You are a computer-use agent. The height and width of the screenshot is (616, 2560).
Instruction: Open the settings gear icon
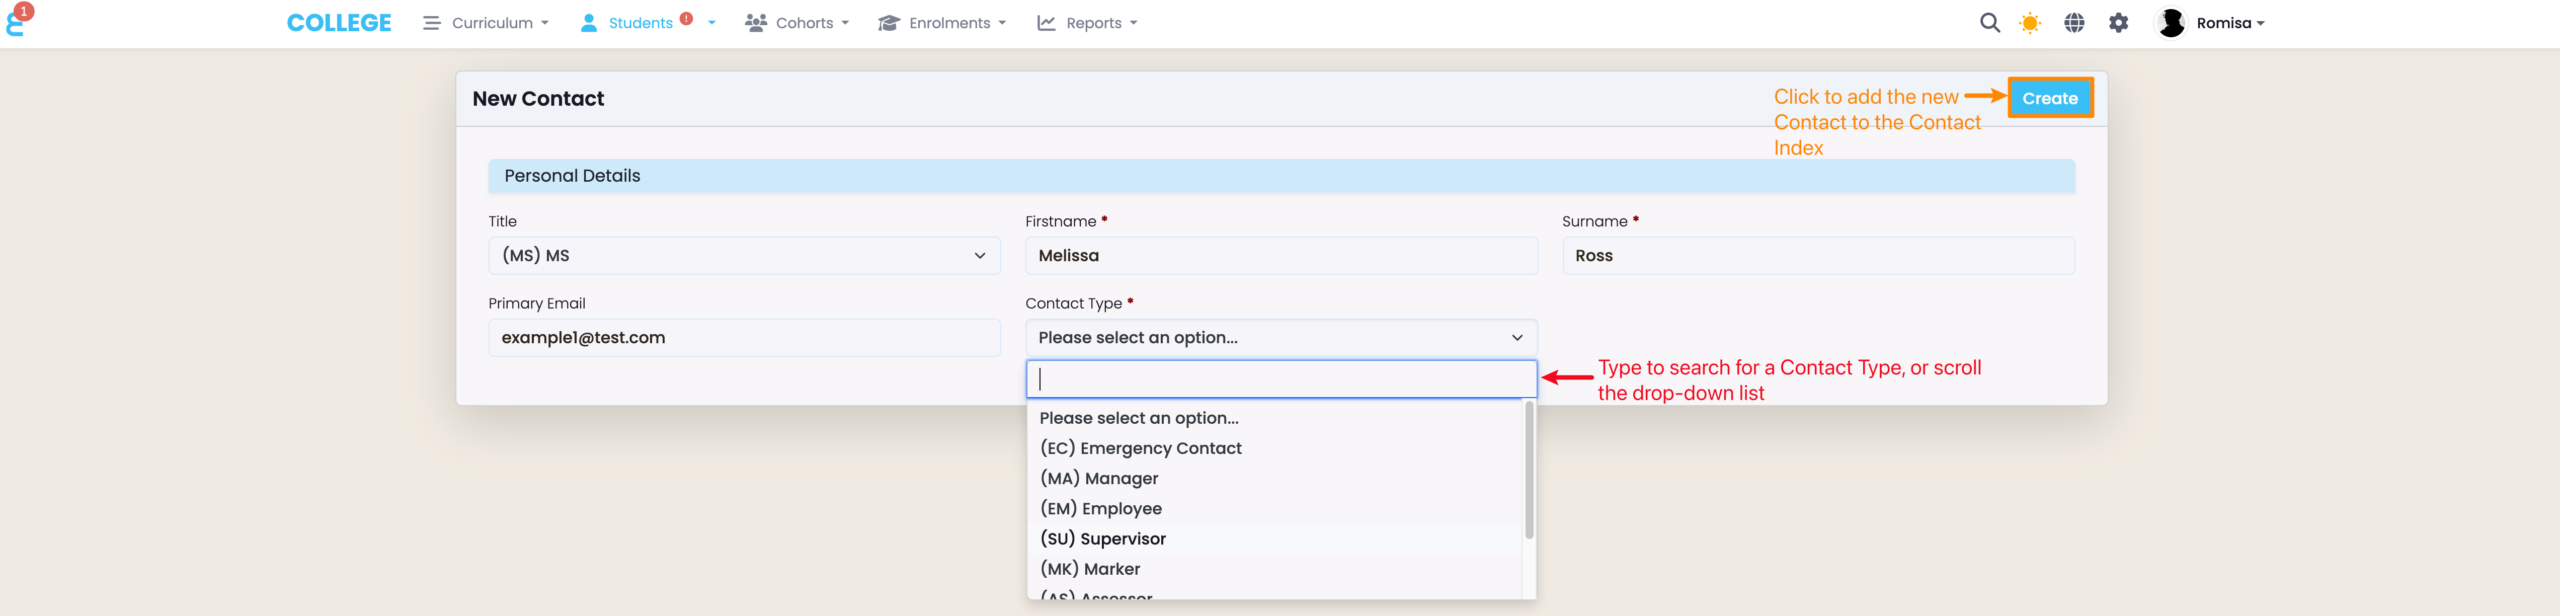pos(2118,23)
